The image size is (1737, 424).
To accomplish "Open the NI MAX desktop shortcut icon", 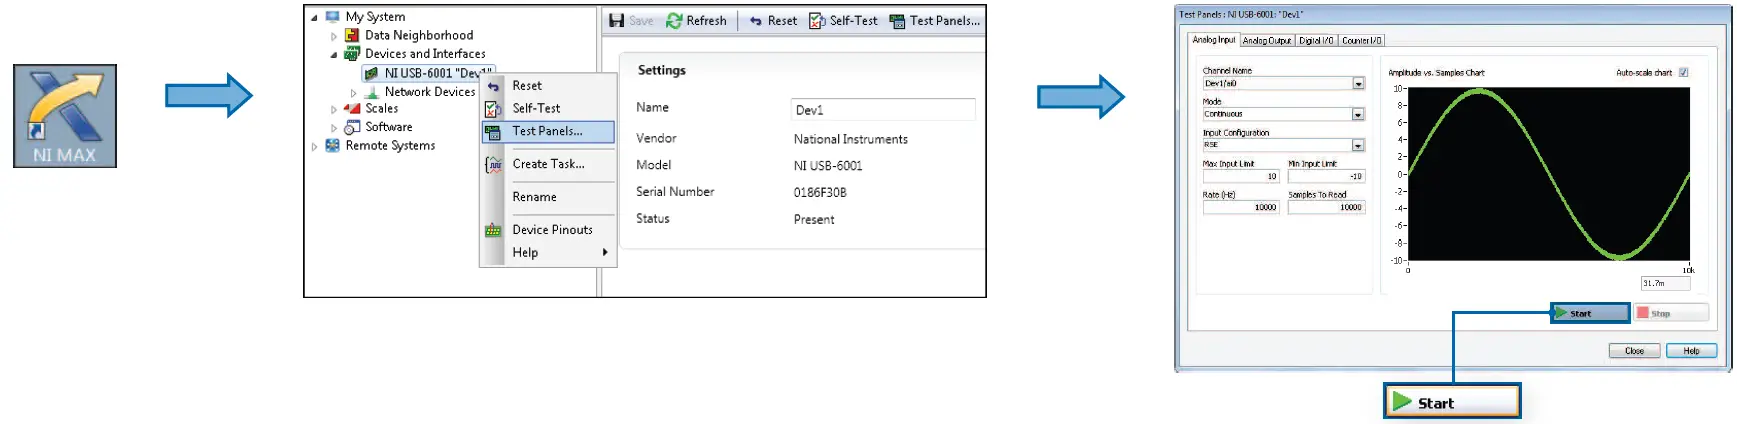I will pyautogui.click(x=65, y=116).
